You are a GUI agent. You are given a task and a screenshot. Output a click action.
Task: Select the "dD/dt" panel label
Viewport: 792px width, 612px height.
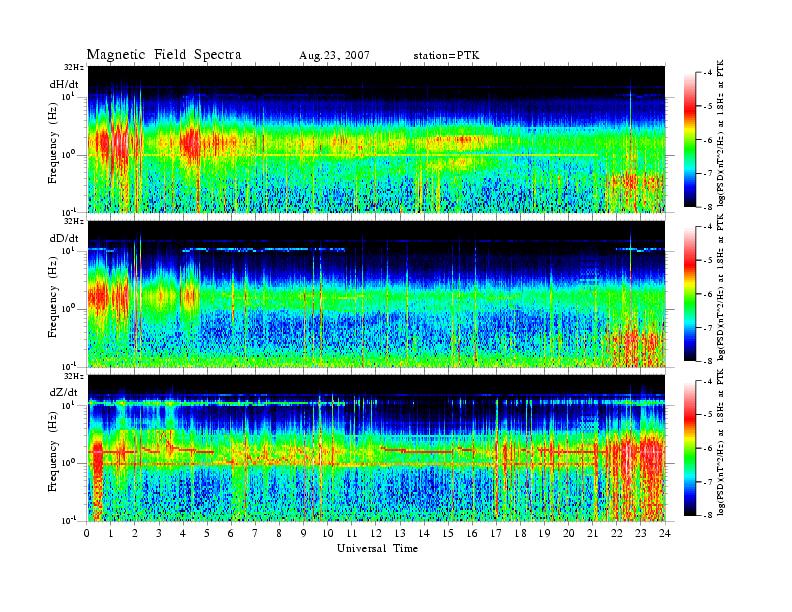[64, 238]
